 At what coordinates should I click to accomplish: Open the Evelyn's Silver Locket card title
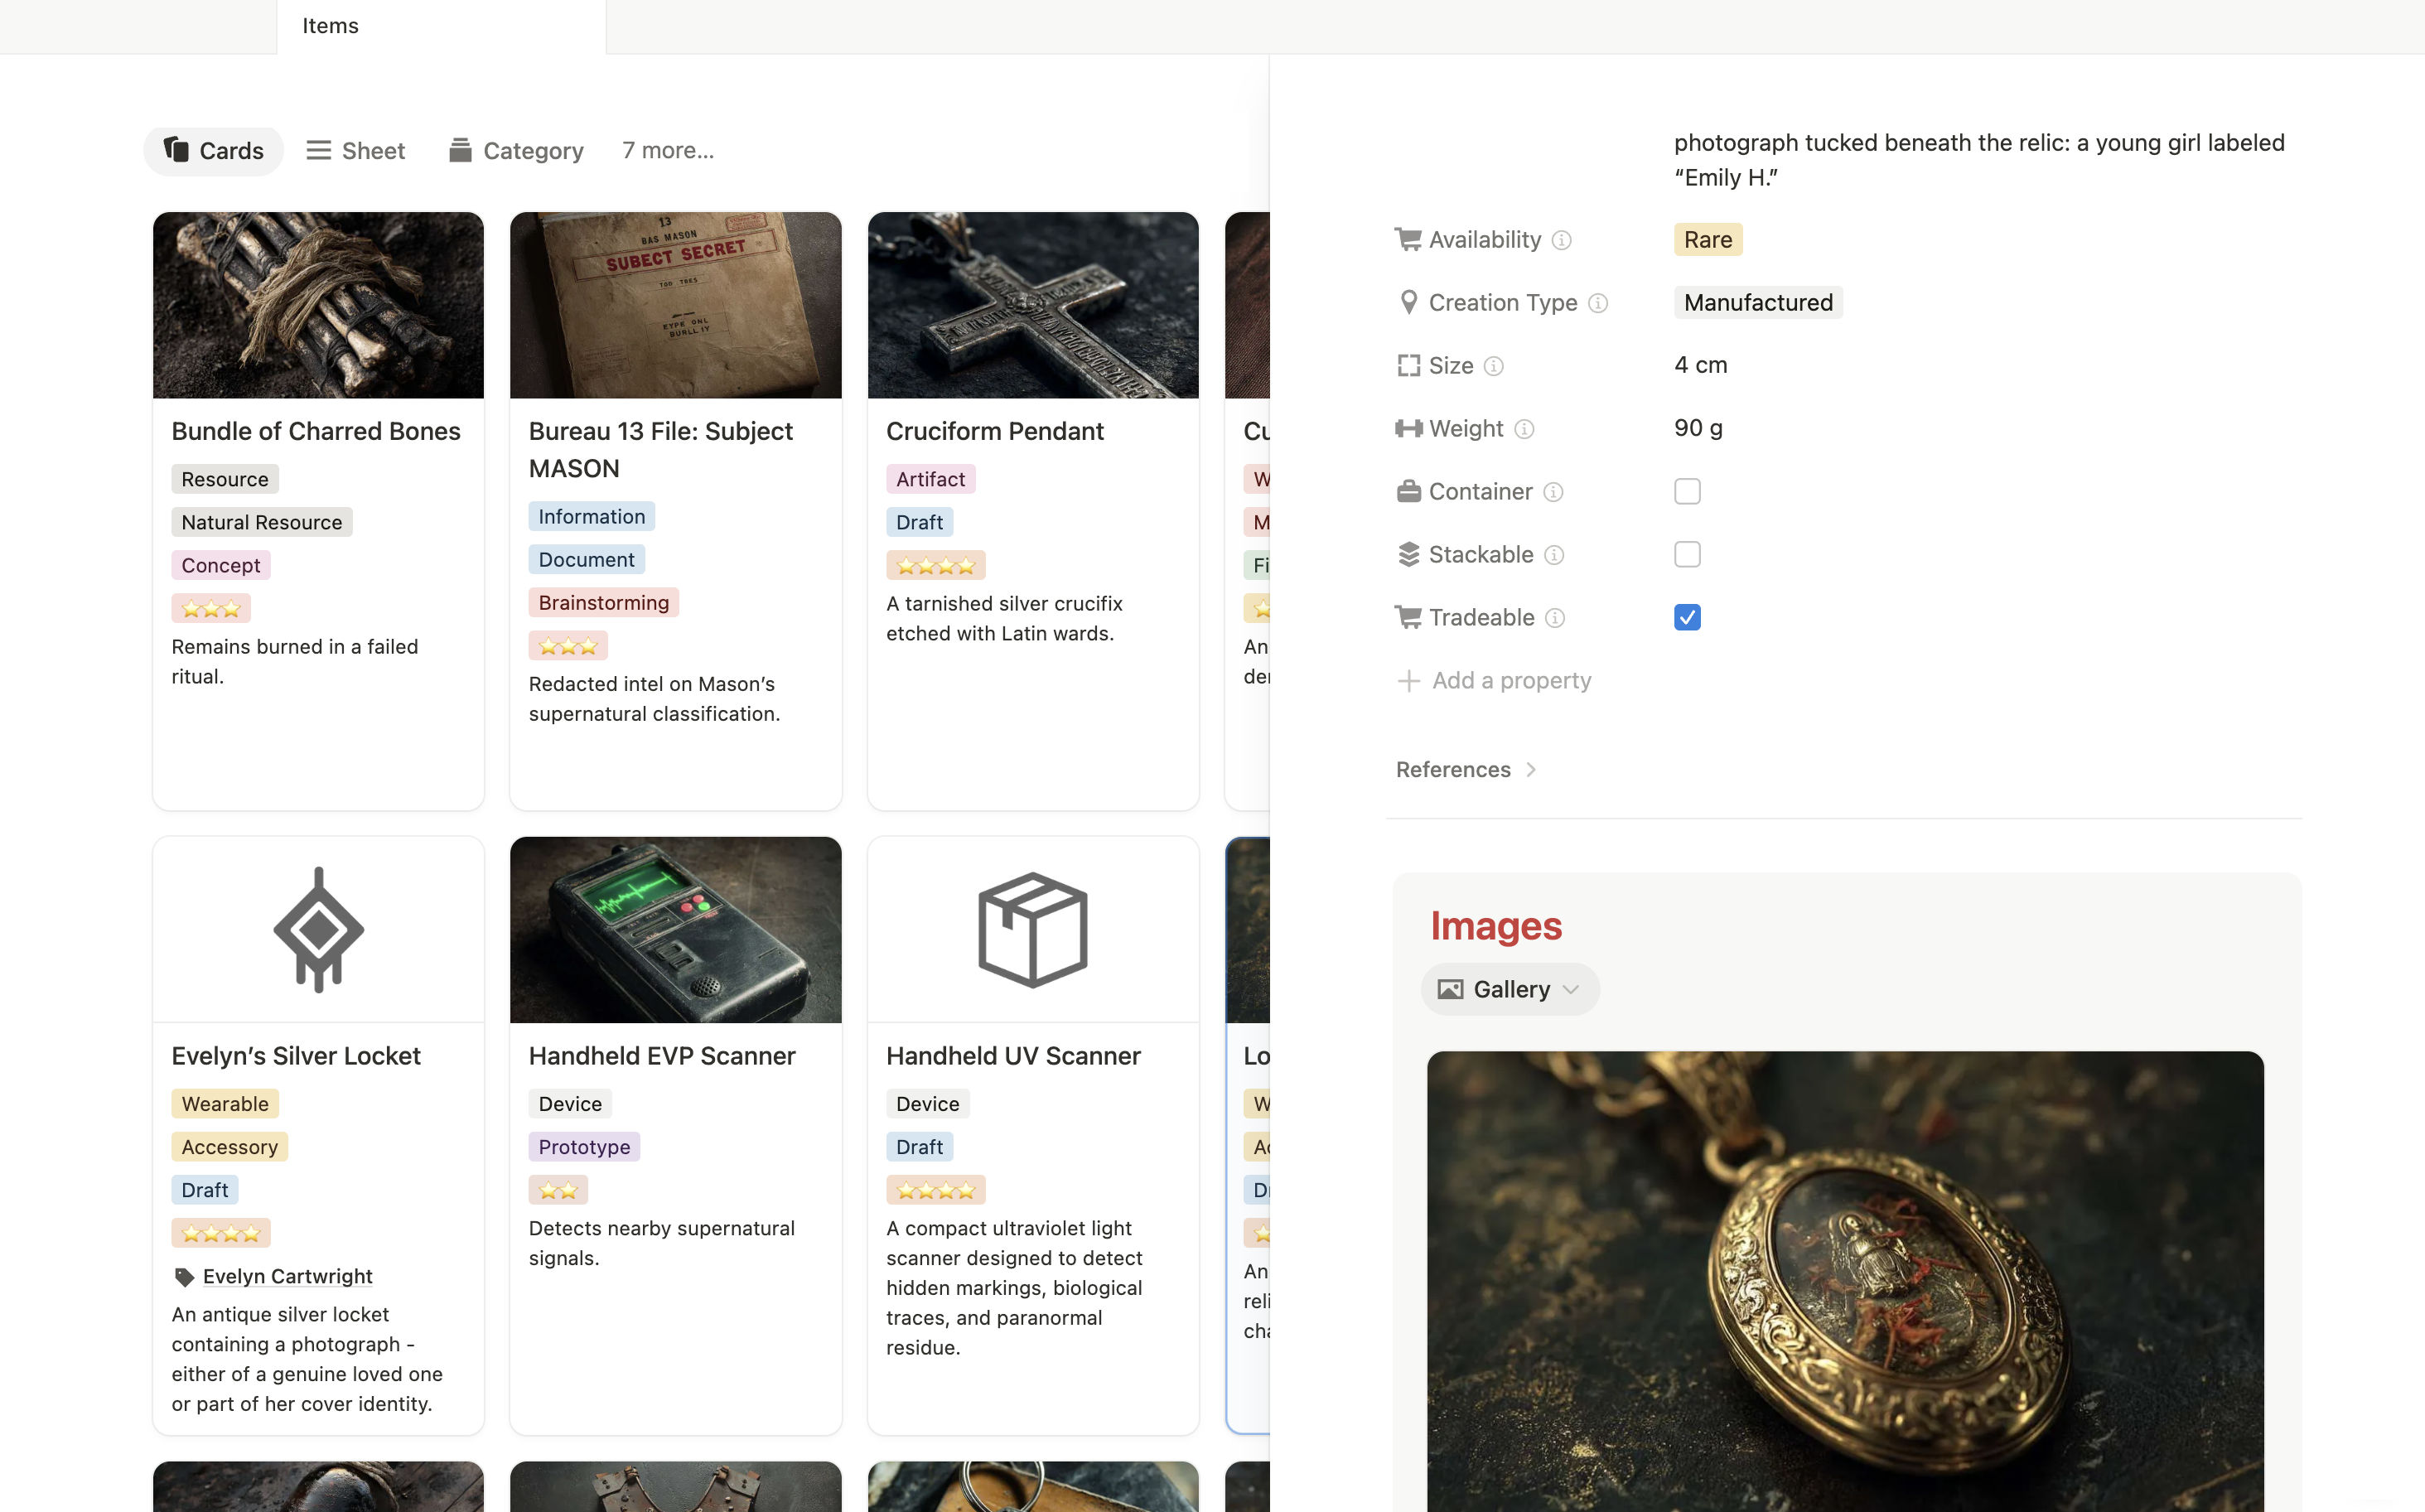pos(296,1056)
